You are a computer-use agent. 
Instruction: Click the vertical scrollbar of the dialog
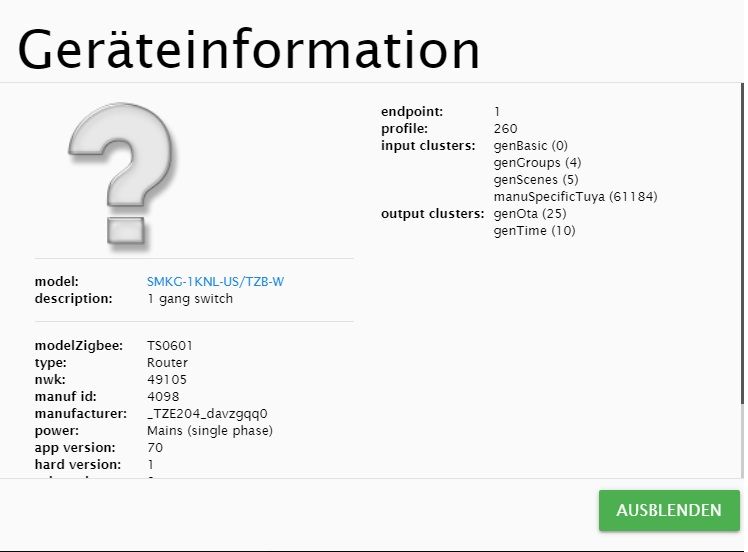point(741,200)
